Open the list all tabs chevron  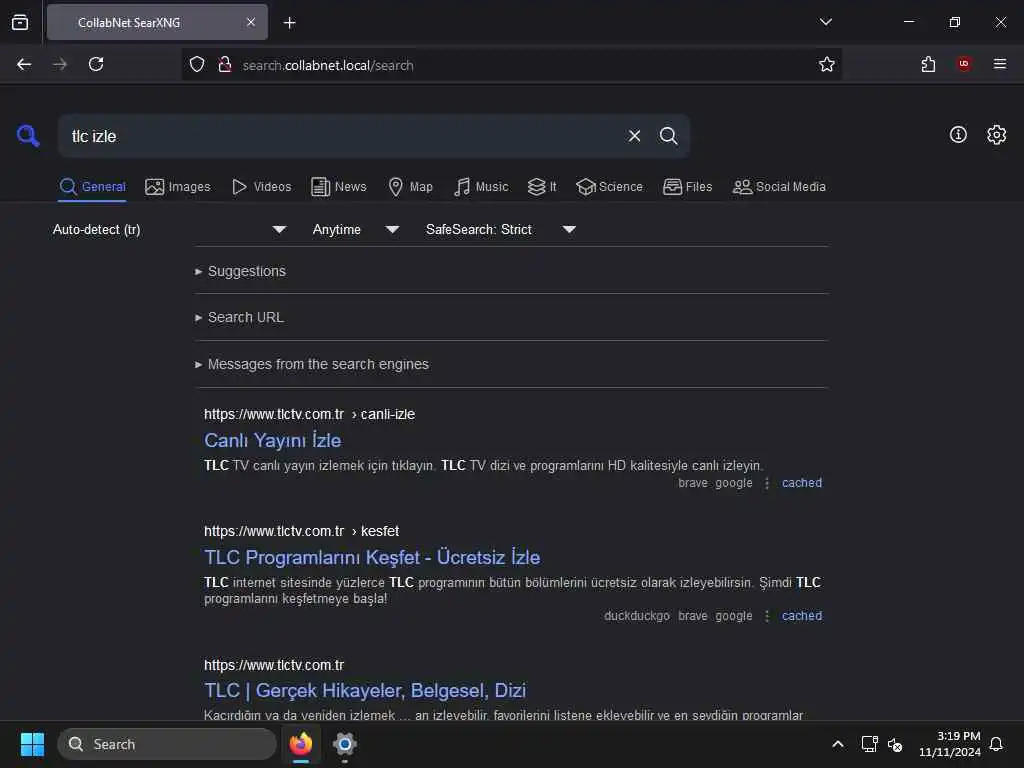[825, 22]
